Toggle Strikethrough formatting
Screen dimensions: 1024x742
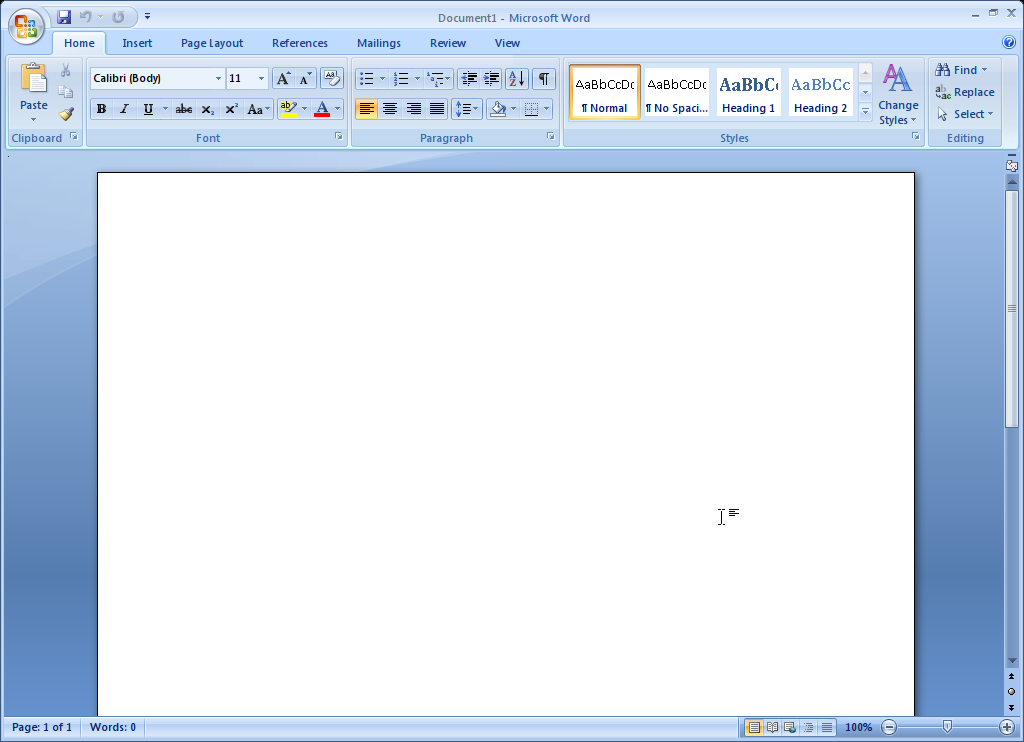(x=184, y=109)
